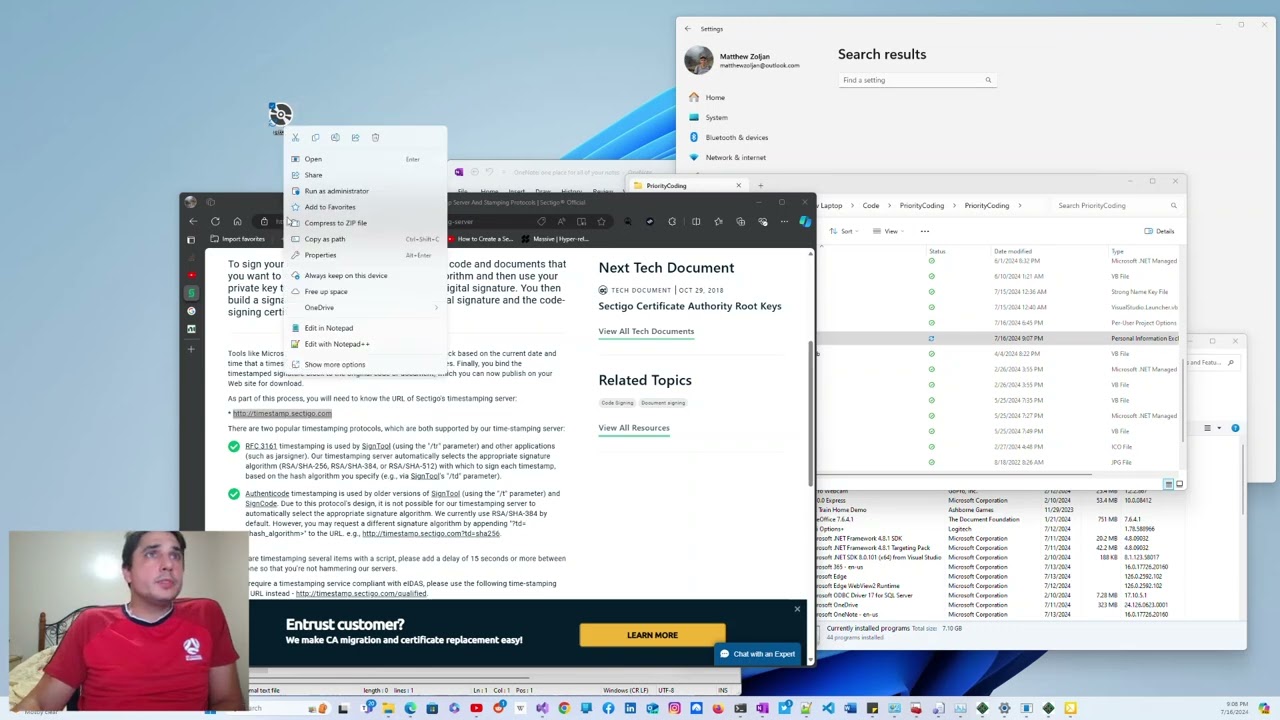
Task: Open browser Favorites star-list icon
Action: [718, 221]
